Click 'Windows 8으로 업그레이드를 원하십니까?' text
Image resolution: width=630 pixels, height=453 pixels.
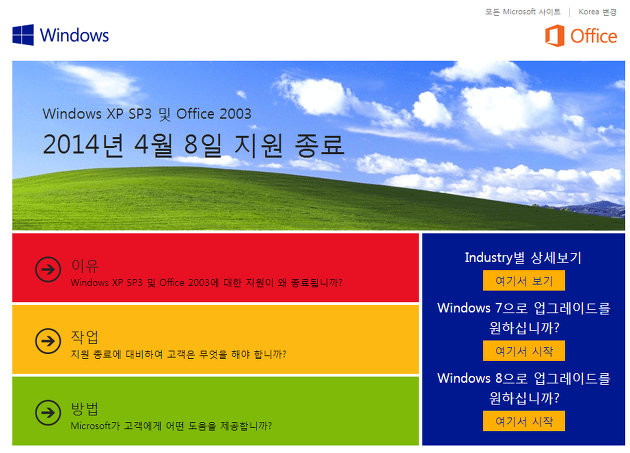[524, 388]
